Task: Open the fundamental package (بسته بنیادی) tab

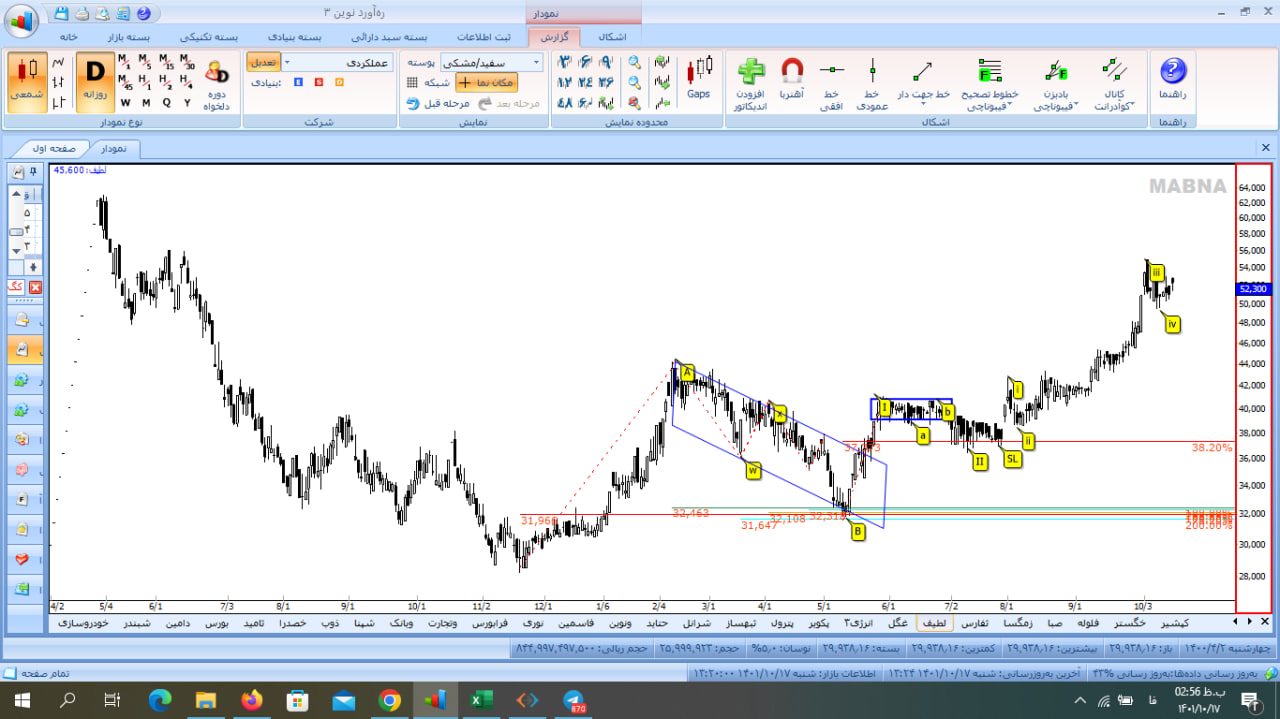Action: point(293,36)
